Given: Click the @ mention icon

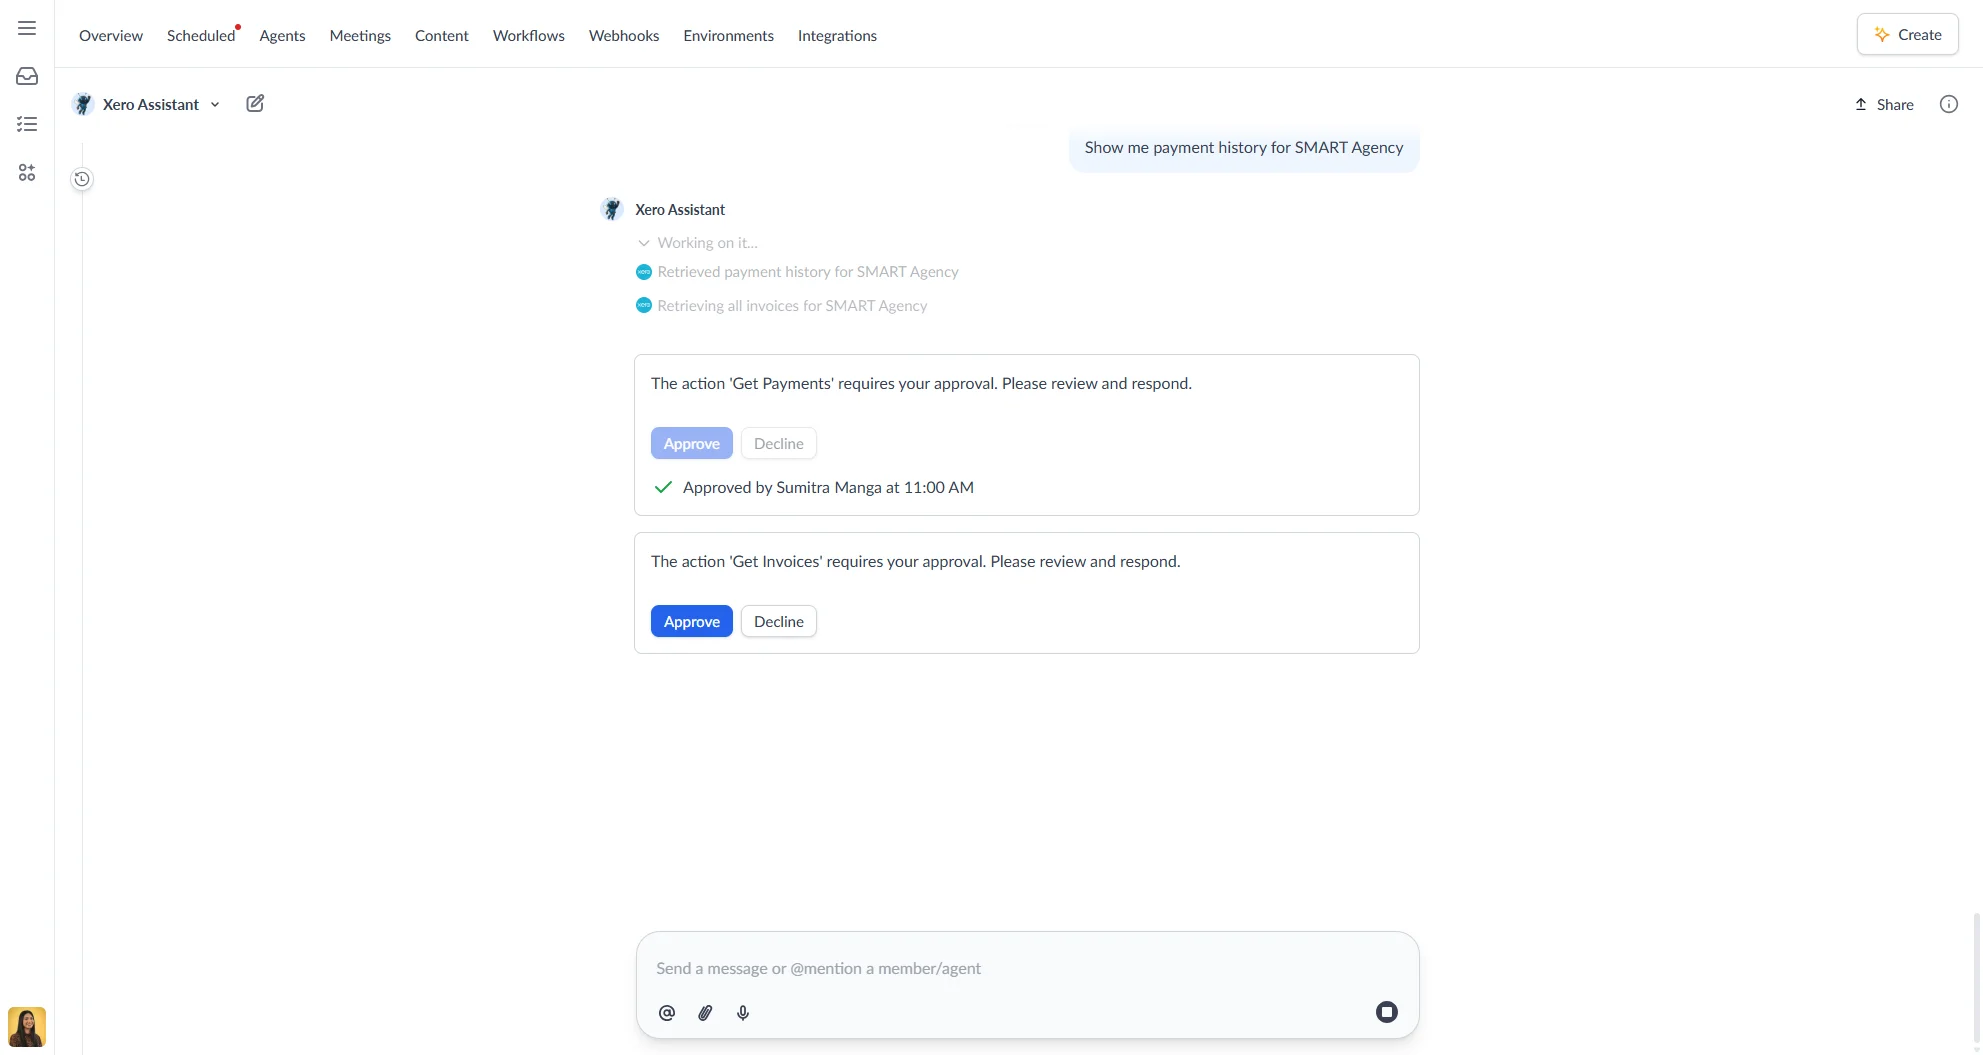Looking at the screenshot, I should [x=667, y=1012].
